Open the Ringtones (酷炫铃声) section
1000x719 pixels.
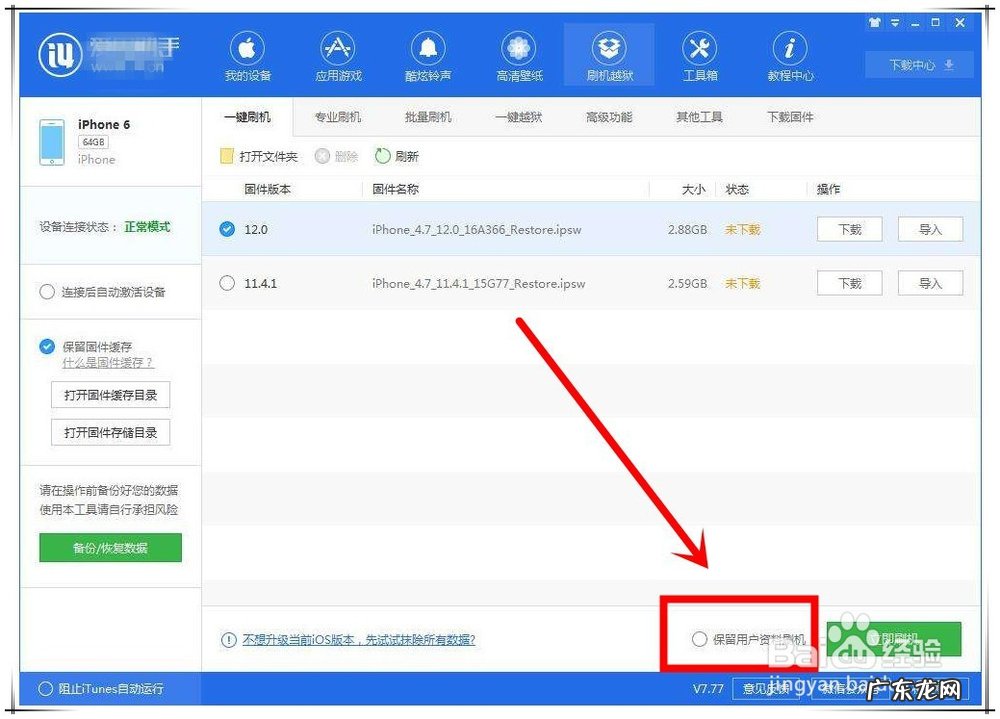[427, 55]
